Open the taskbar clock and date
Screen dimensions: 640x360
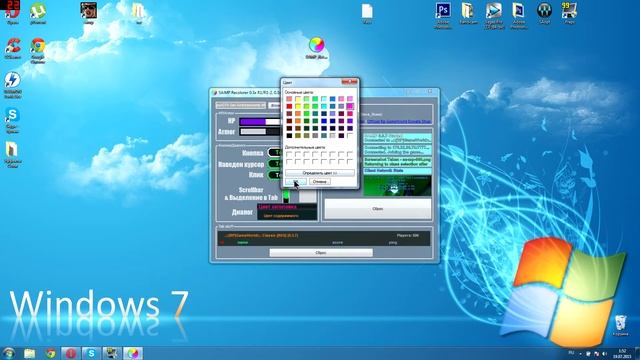622,353
